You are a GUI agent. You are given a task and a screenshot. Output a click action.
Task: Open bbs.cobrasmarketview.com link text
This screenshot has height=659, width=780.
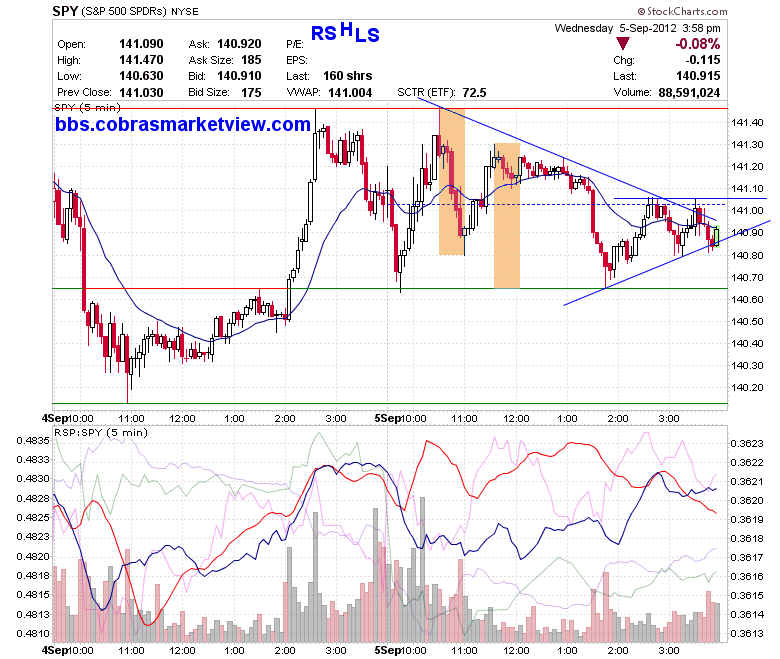(x=183, y=124)
